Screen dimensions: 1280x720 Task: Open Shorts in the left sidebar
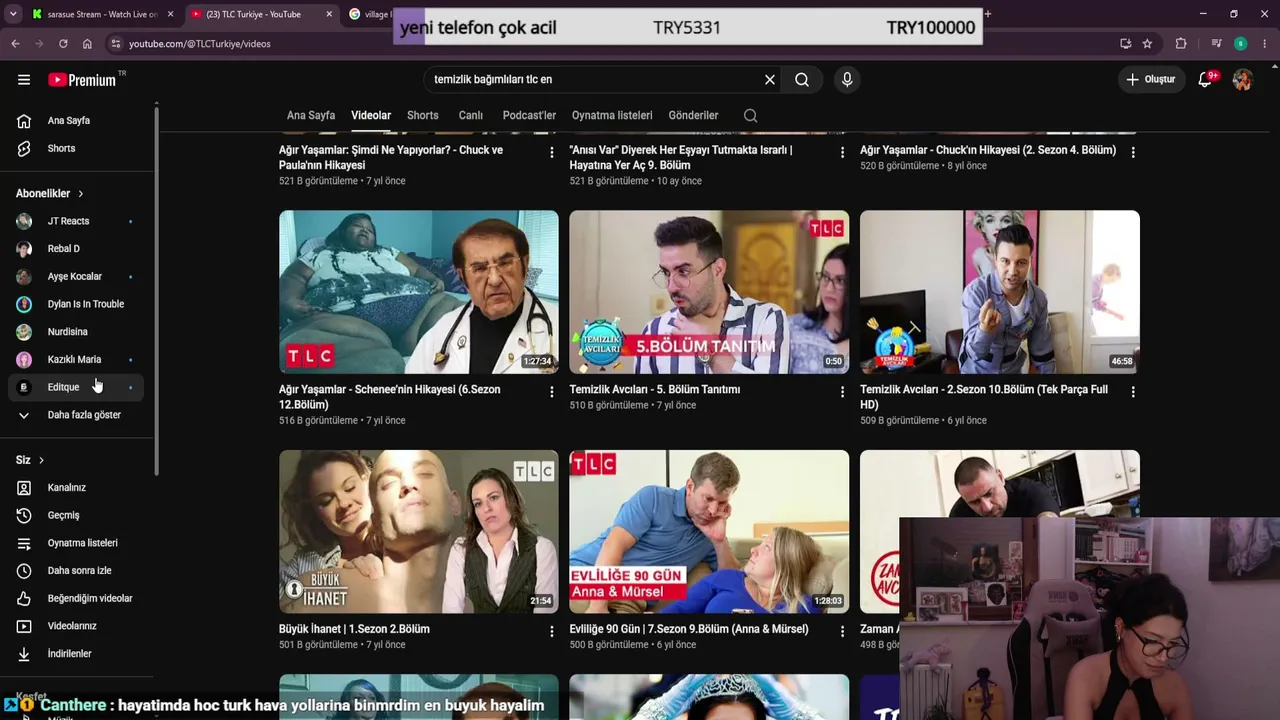tap(78, 148)
